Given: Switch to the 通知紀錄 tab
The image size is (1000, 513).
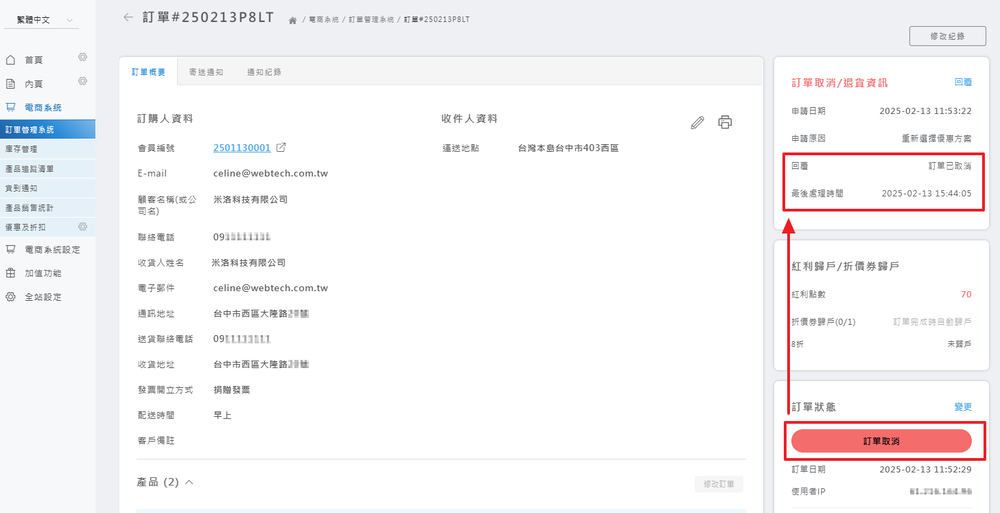Looking at the screenshot, I should [264, 73].
